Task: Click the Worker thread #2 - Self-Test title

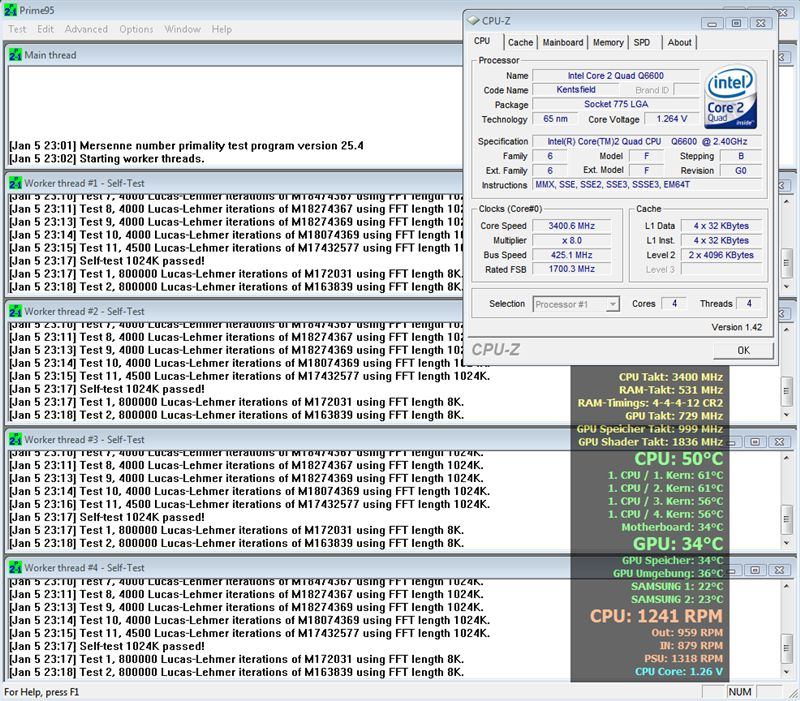Action: pos(84,311)
